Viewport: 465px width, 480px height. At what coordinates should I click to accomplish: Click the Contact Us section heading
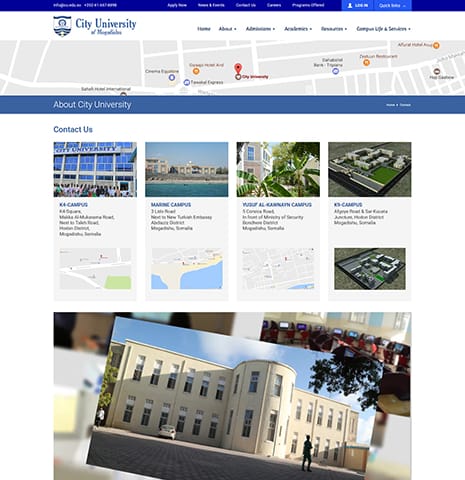pos(73,129)
